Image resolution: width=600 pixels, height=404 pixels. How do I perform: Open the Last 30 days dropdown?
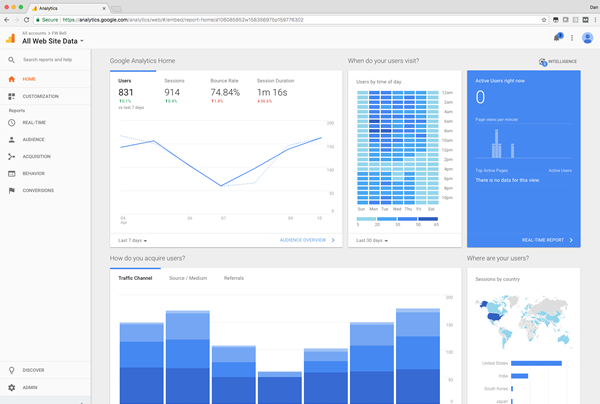[x=372, y=241]
